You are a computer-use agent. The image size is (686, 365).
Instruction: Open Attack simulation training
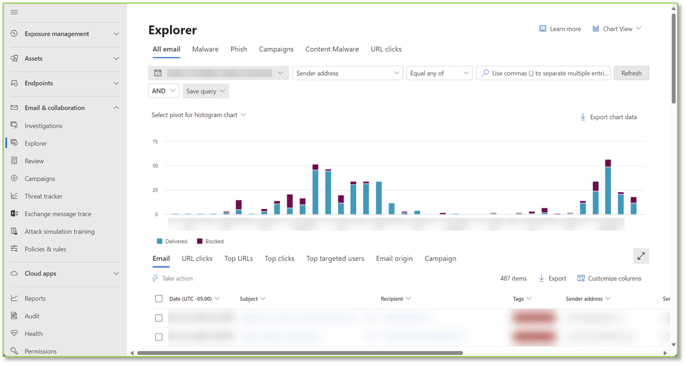(60, 232)
